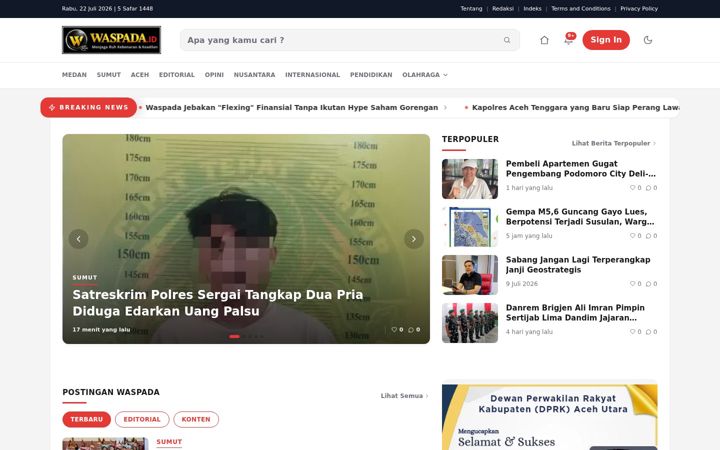This screenshot has height=450, width=720.
Task: Click the BREAKING NEWS badge
Action: coord(89,107)
